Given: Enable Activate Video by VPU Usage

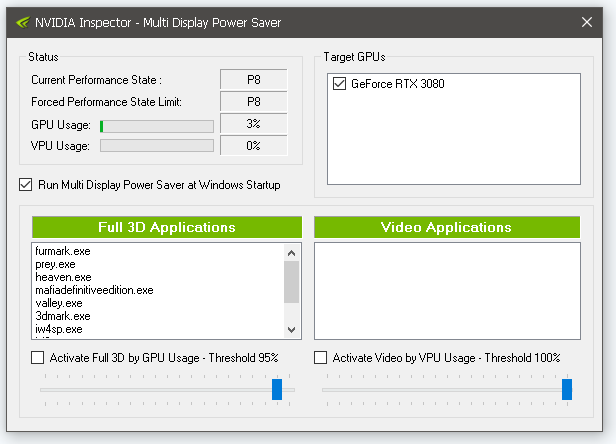Looking at the screenshot, I should (x=321, y=358).
